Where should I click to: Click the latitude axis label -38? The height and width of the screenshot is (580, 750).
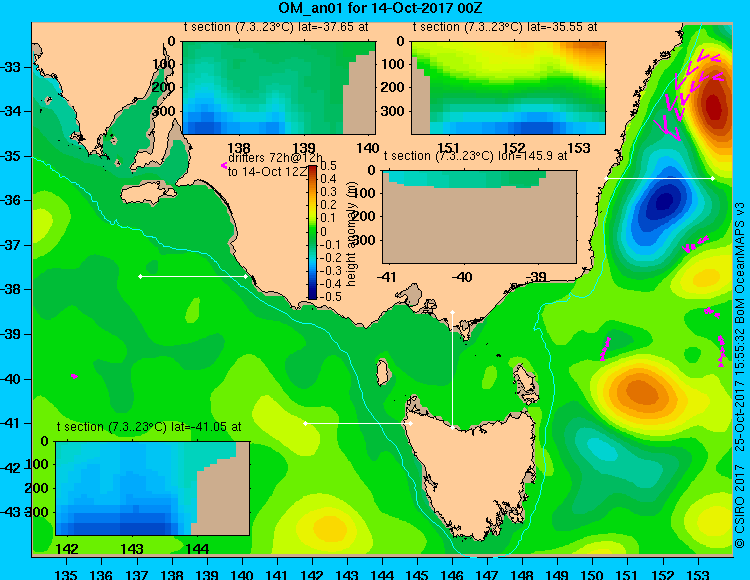(x=11, y=289)
